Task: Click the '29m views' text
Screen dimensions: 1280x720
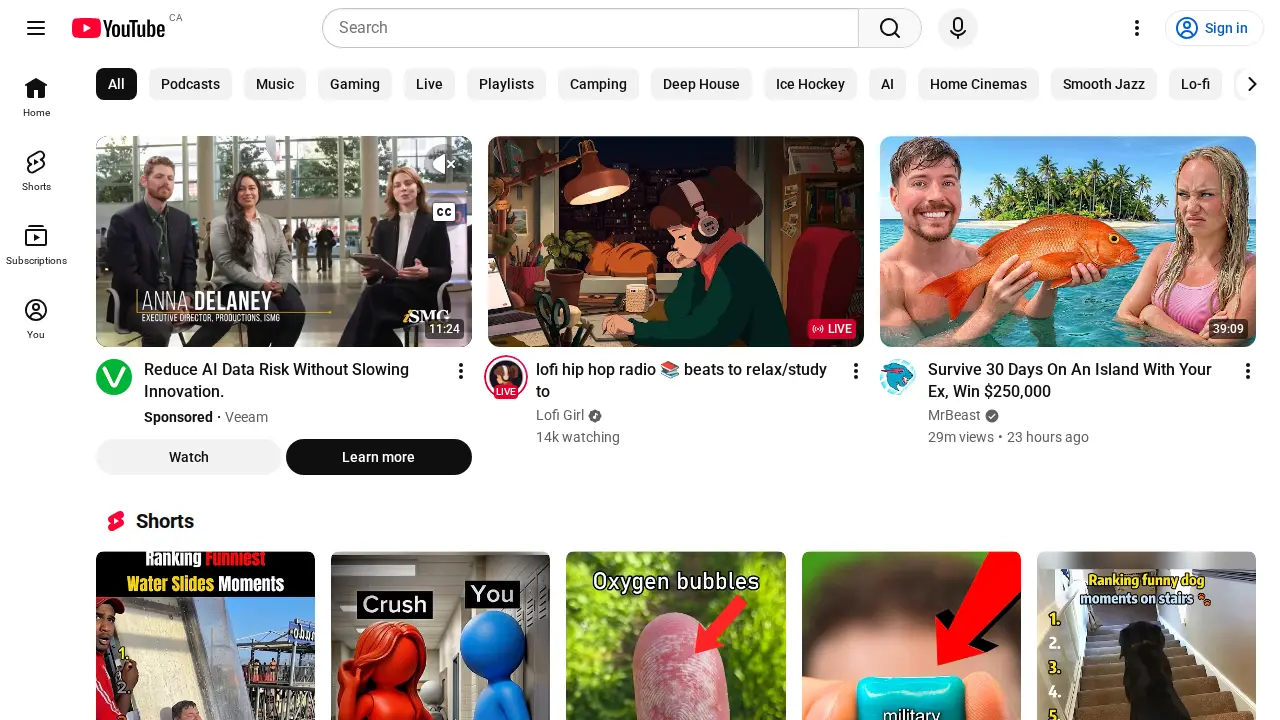Action: coord(961,437)
